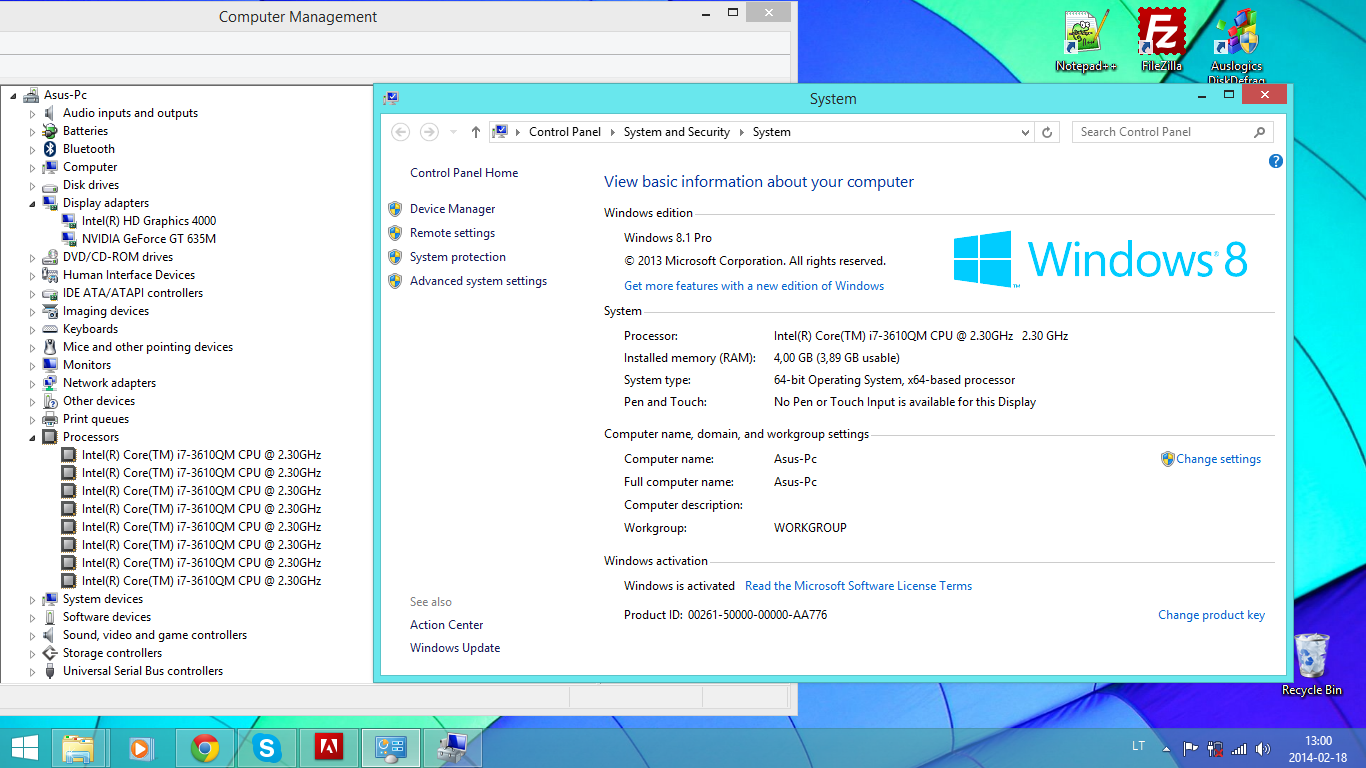
Task: Open Windows Update under See also
Action: coord(455,648)
